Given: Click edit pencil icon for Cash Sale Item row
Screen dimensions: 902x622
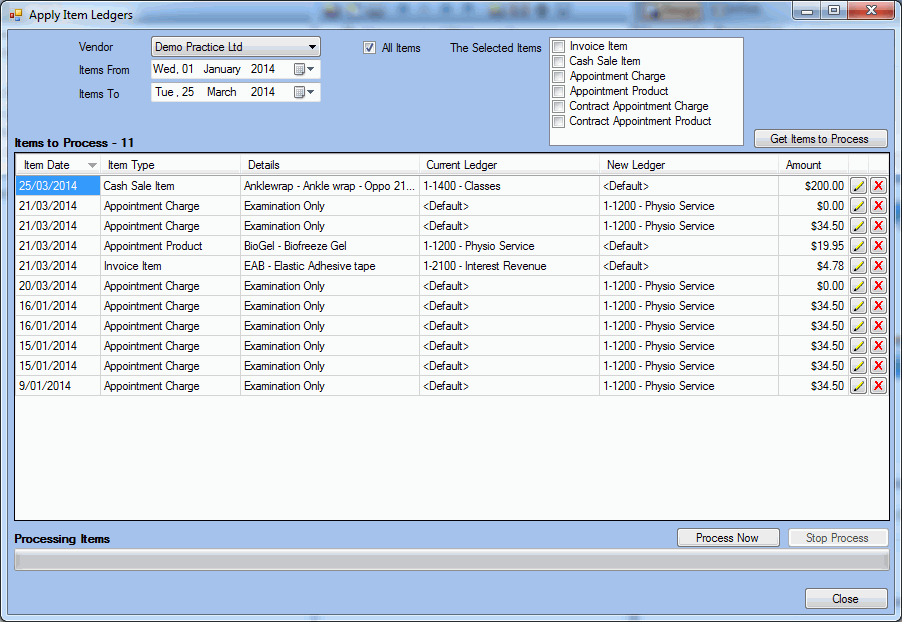Looking at the screenshot, I should point(858,186).
